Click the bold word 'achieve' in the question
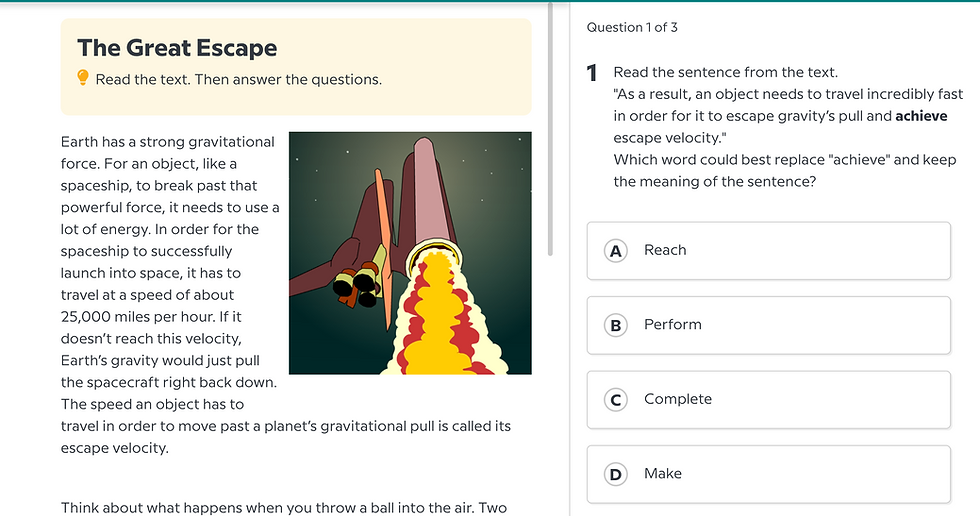 click(x=921, y=116)
